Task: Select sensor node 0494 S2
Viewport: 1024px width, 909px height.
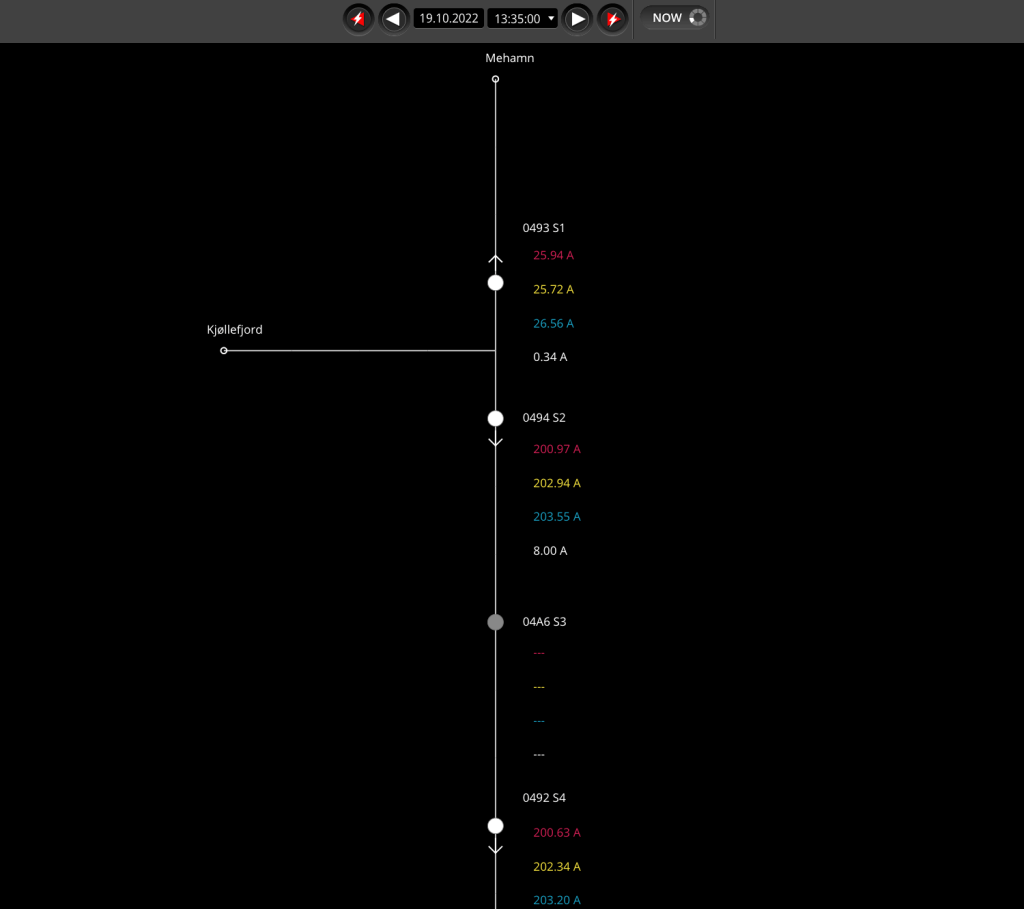Action: [x=495, y=418]
